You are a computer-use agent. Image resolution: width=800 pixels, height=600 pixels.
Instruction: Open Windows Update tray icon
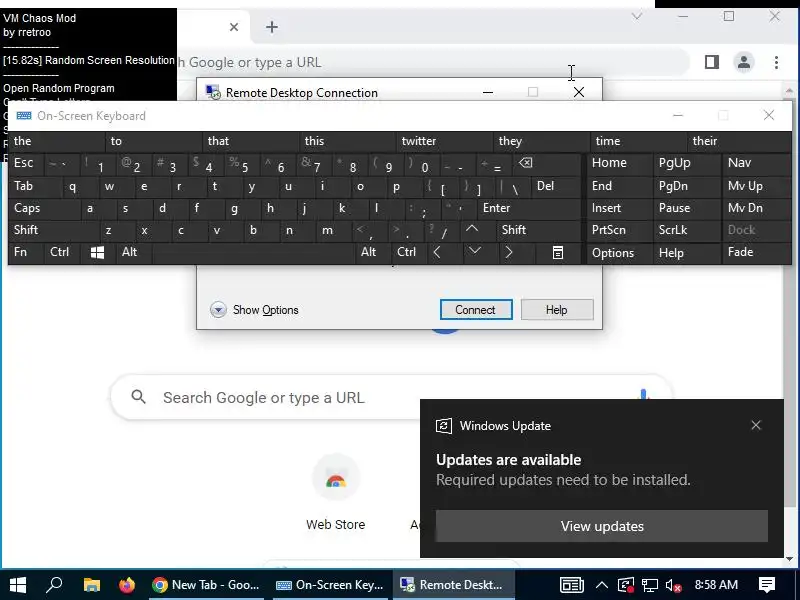tap(626, 585)
